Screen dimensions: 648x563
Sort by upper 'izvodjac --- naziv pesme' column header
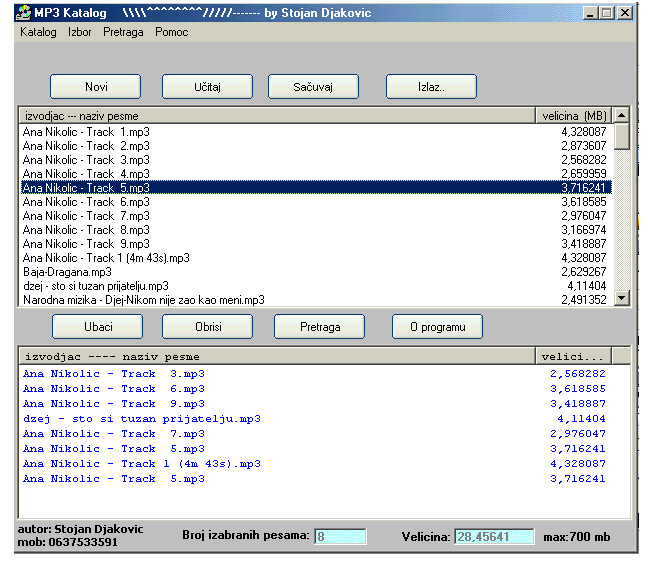pos(277,116)
